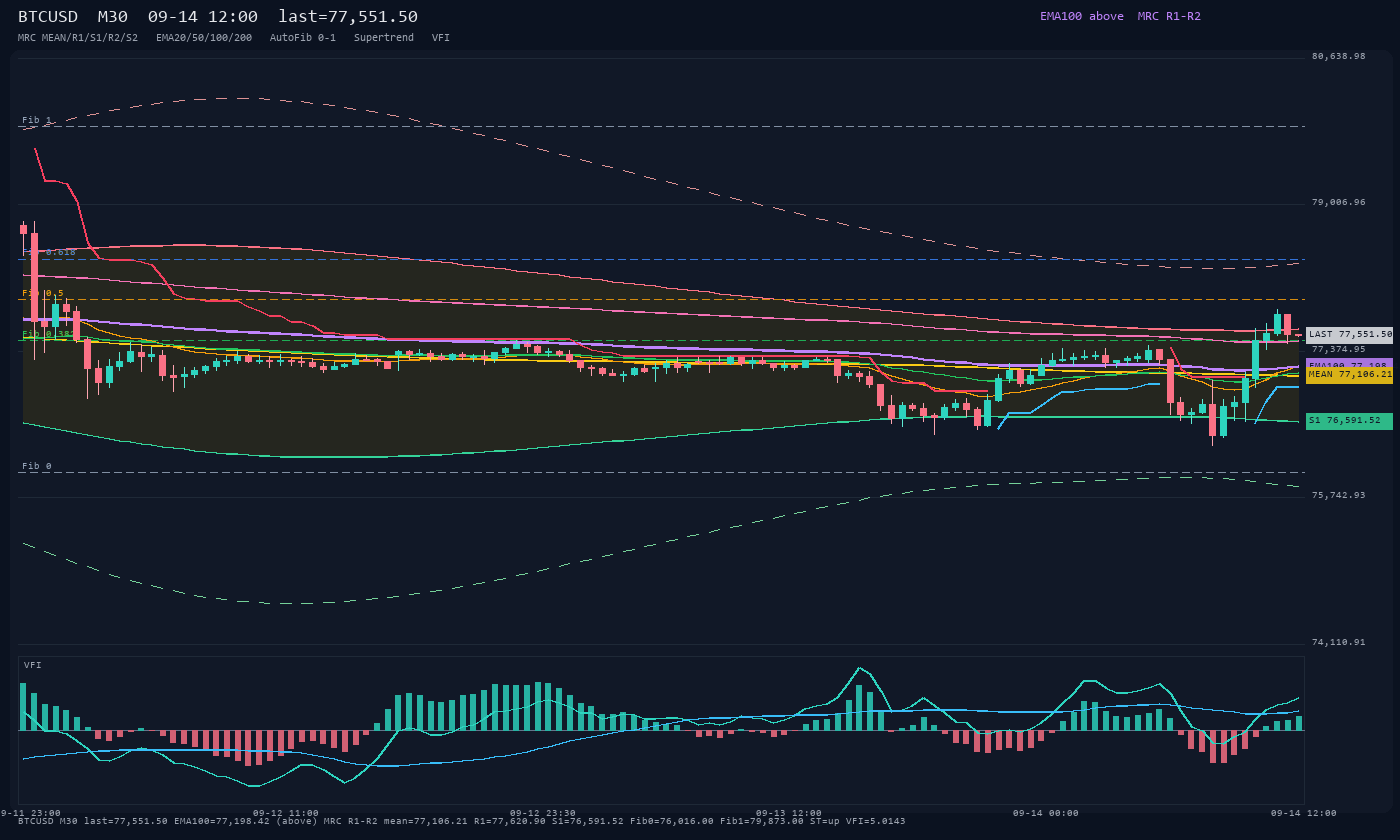The image size is (1400, 840).
Task: Click the 09-12 23:30 time axis label
Action: 543,813
